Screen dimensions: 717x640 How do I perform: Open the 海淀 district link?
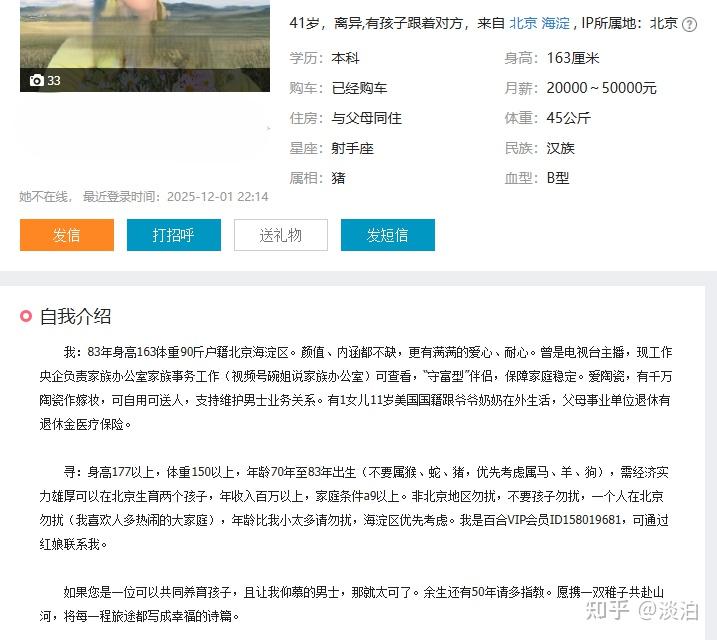click(x=556, y=23)
